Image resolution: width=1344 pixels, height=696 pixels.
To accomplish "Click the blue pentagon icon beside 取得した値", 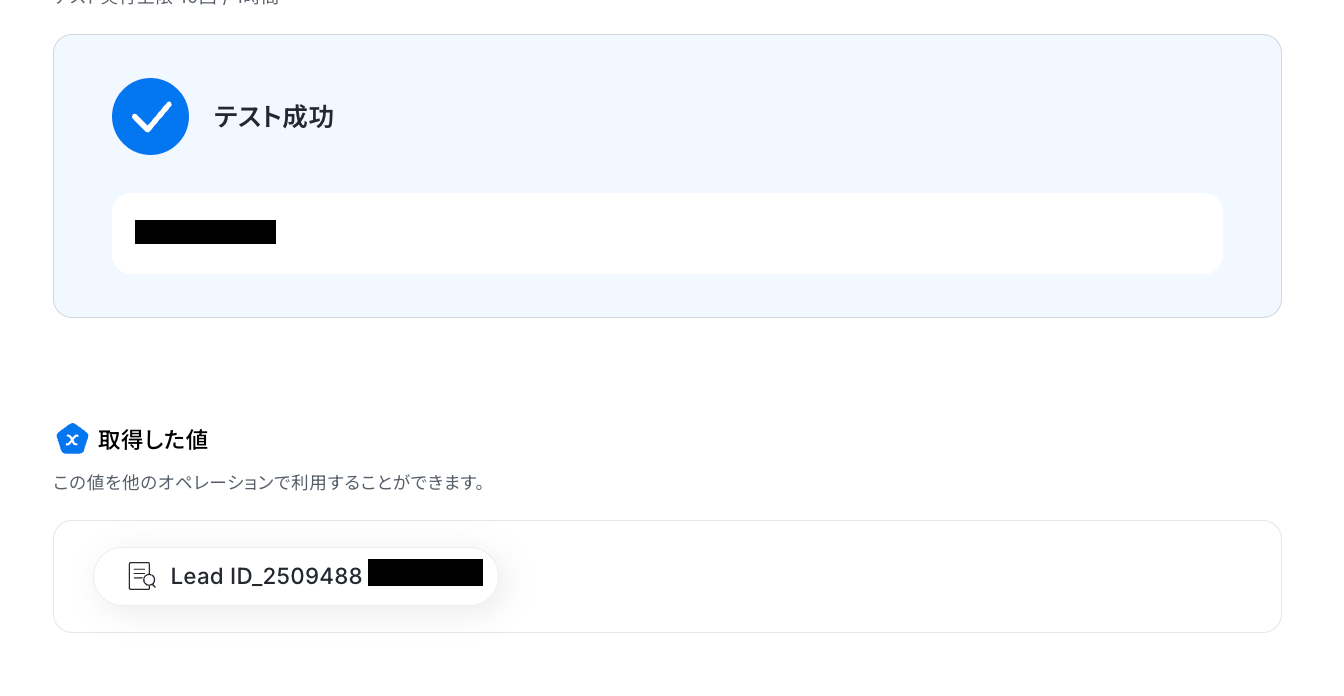I will [x=72, y=439].
